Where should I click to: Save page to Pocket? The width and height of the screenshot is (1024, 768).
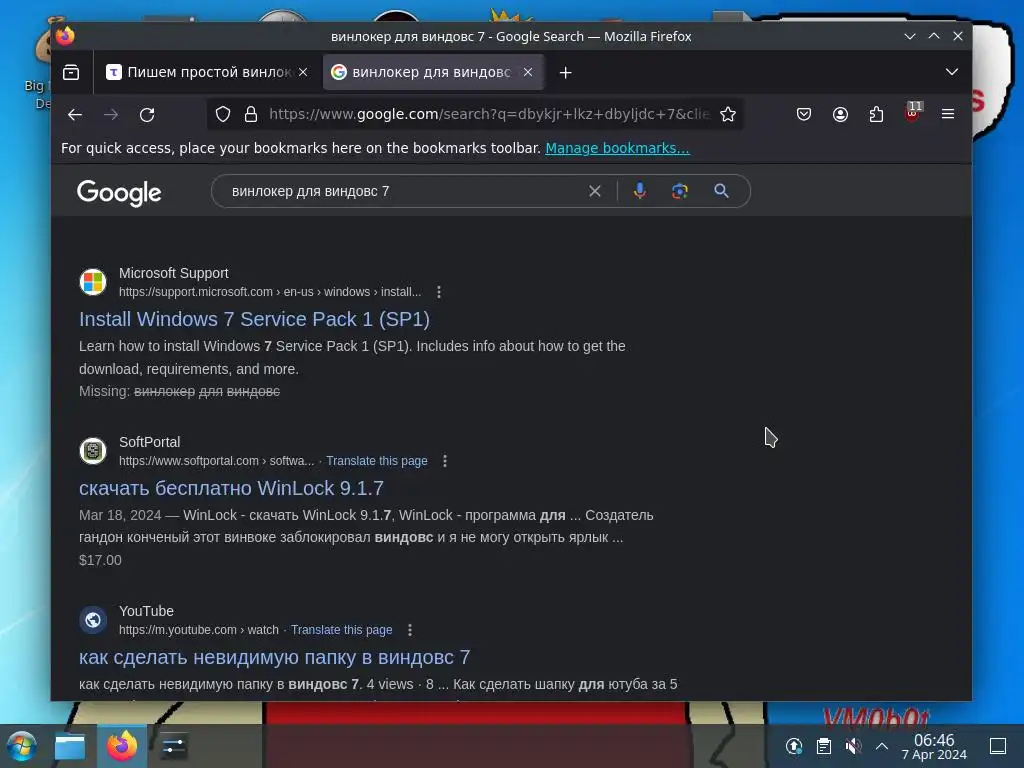(804, 114)
